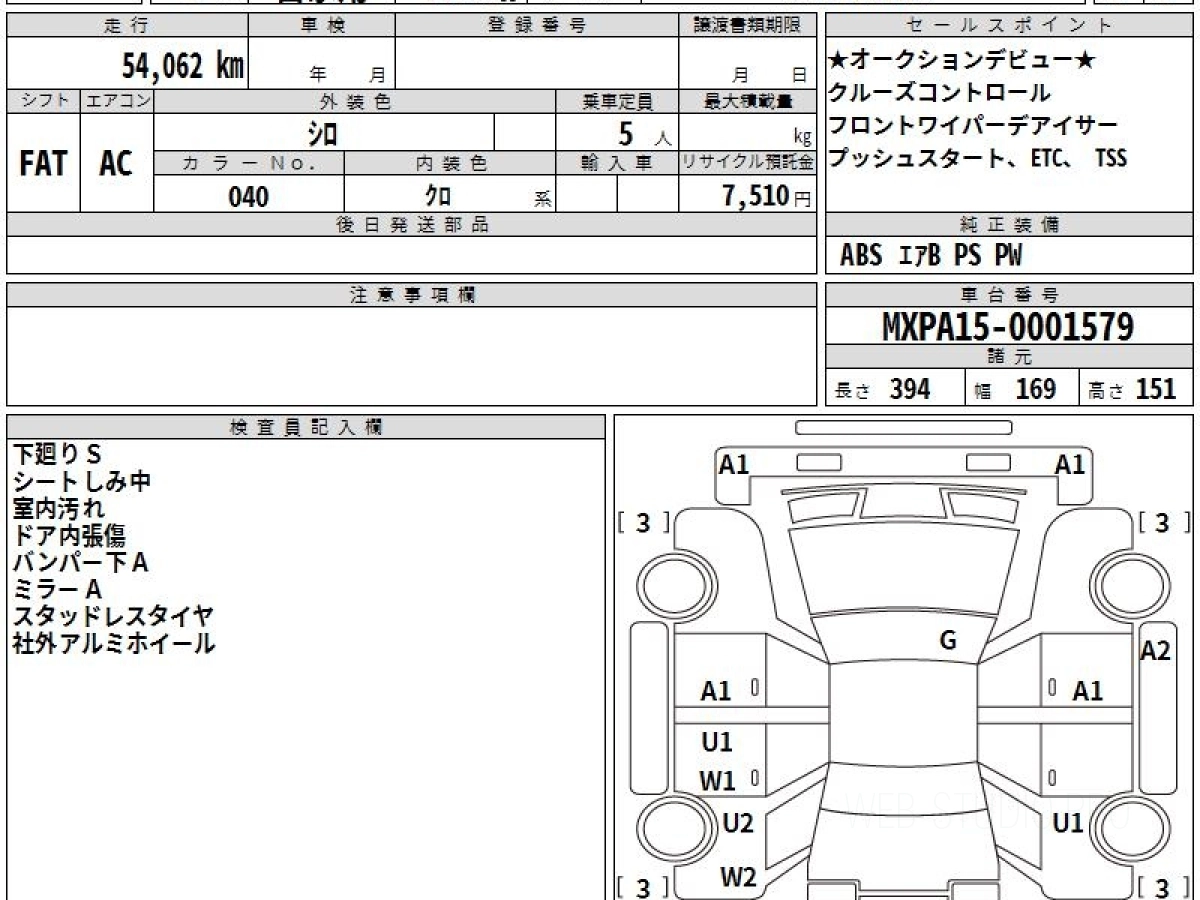
Task: Click the 040 color number value
Action: pos(249,197)
